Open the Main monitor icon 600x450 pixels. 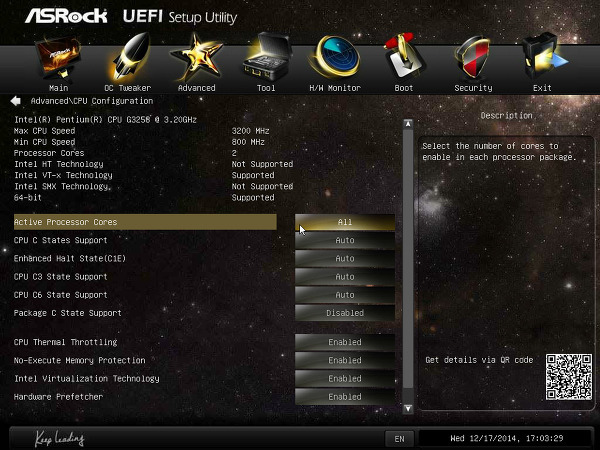pos(58,57)
